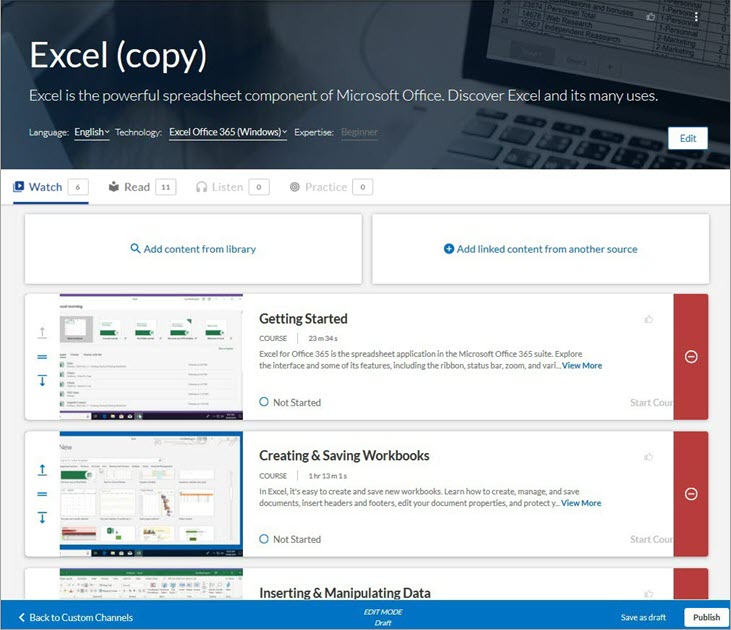Open the Language English dropdown
This screenshot has height=630, width=731.
(92, 132)
